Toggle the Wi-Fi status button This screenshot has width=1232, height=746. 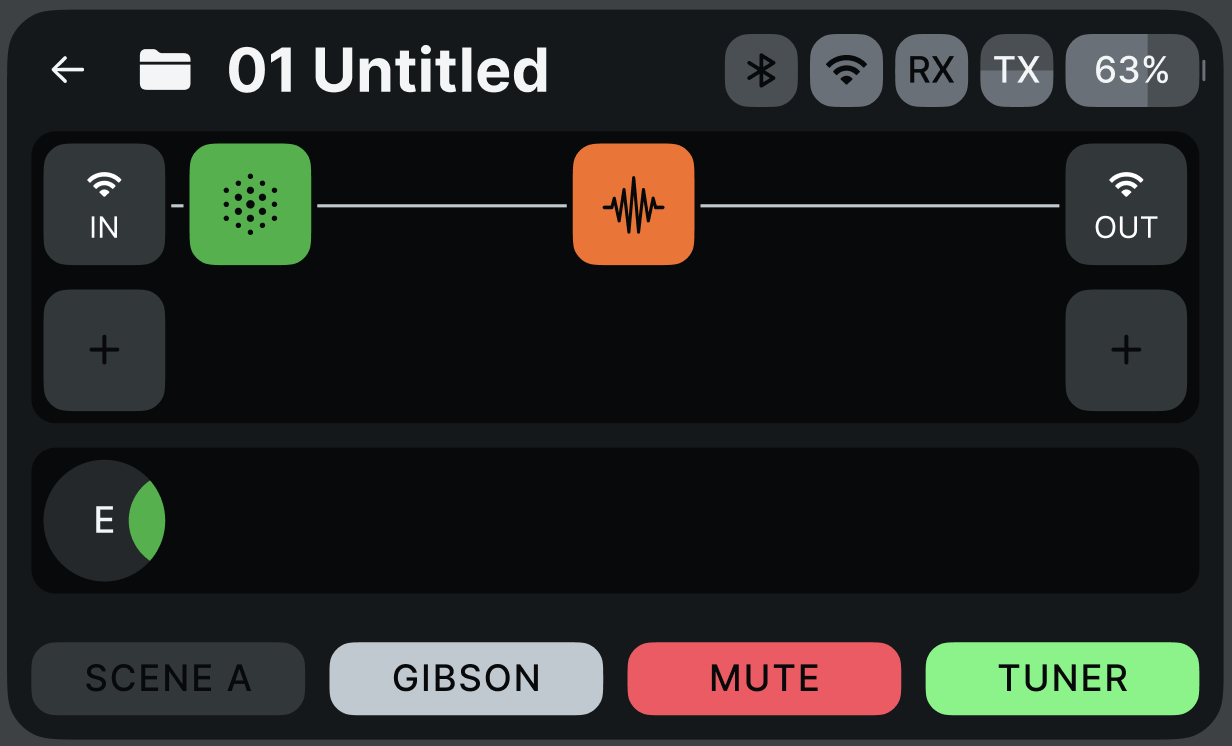[846, 70]
